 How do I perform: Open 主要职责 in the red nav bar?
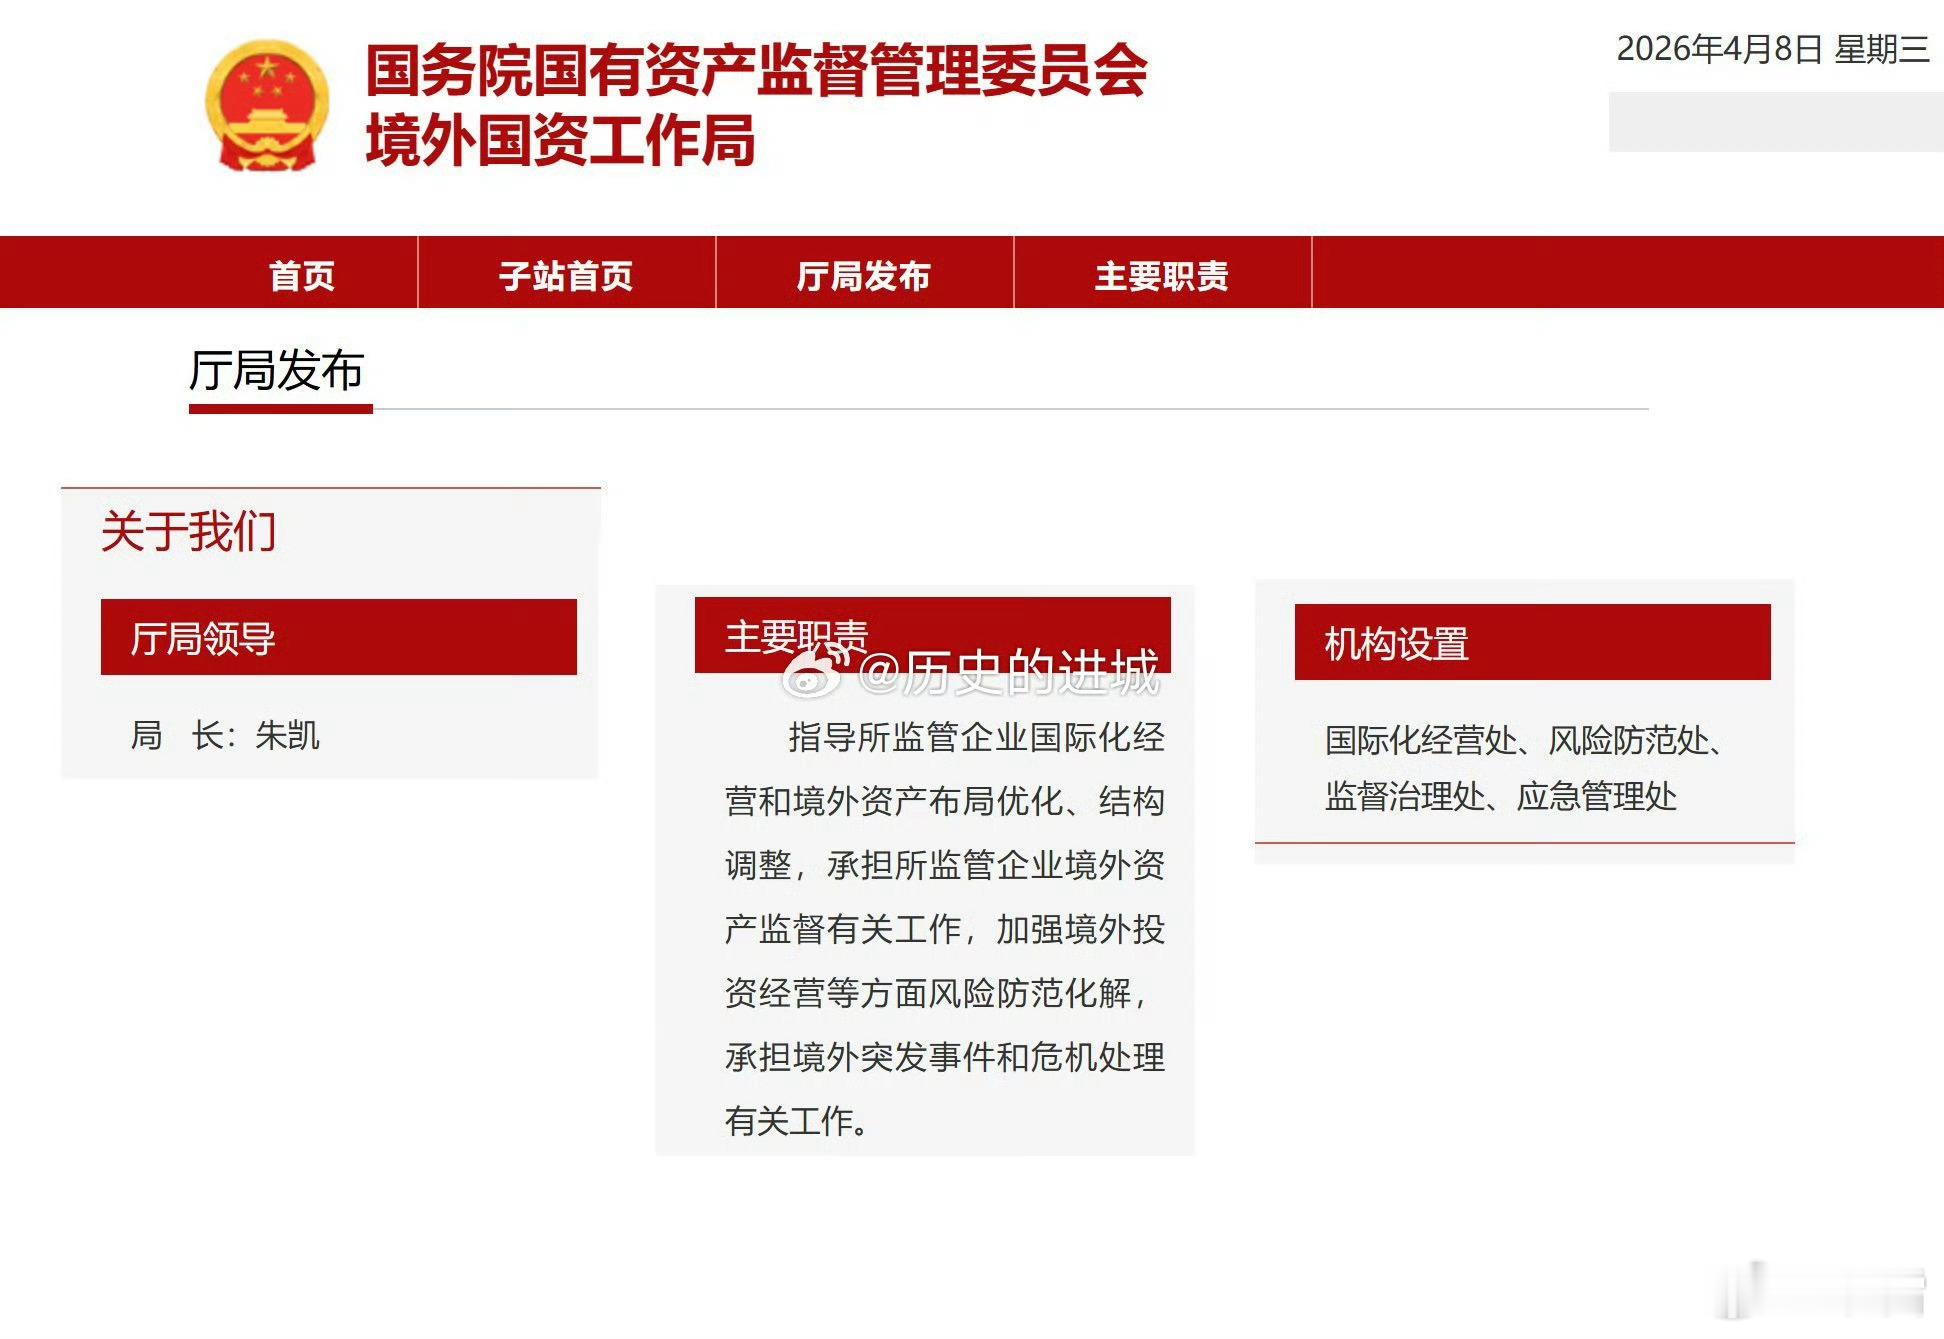pos(1162,275)
